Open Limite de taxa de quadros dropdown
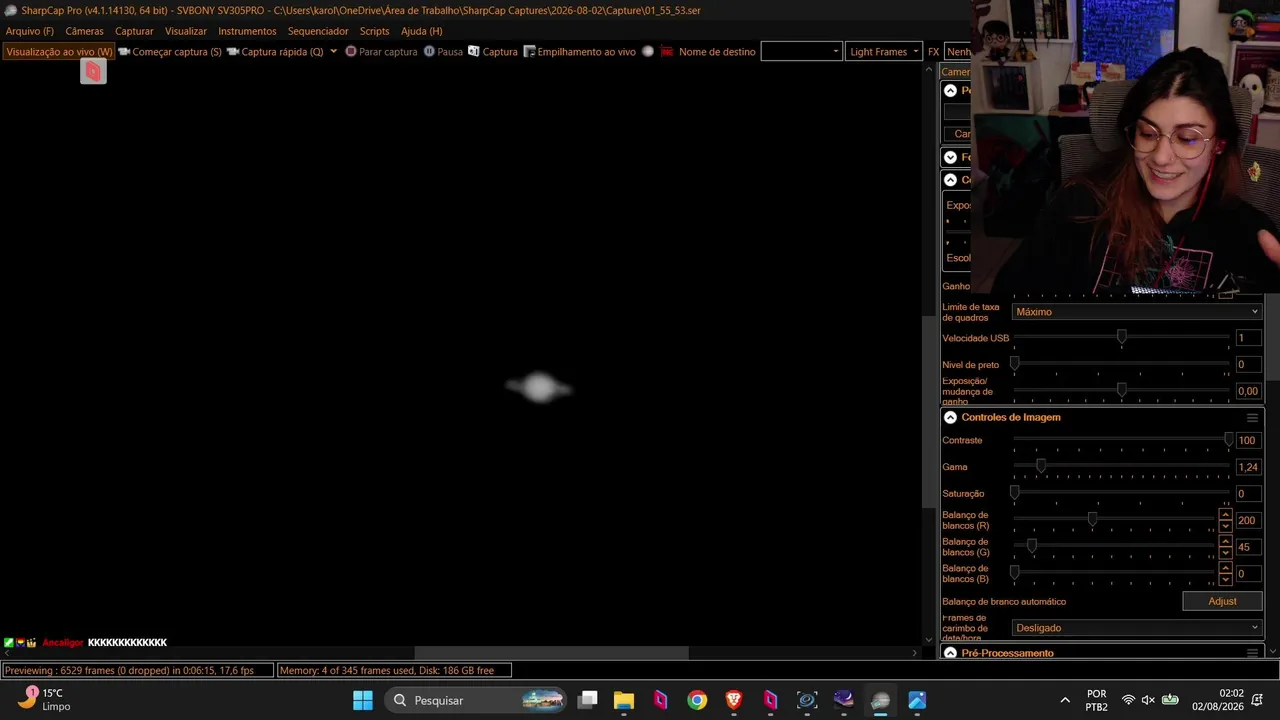This screenshot has width=1280, height=720. point(1137,312)
